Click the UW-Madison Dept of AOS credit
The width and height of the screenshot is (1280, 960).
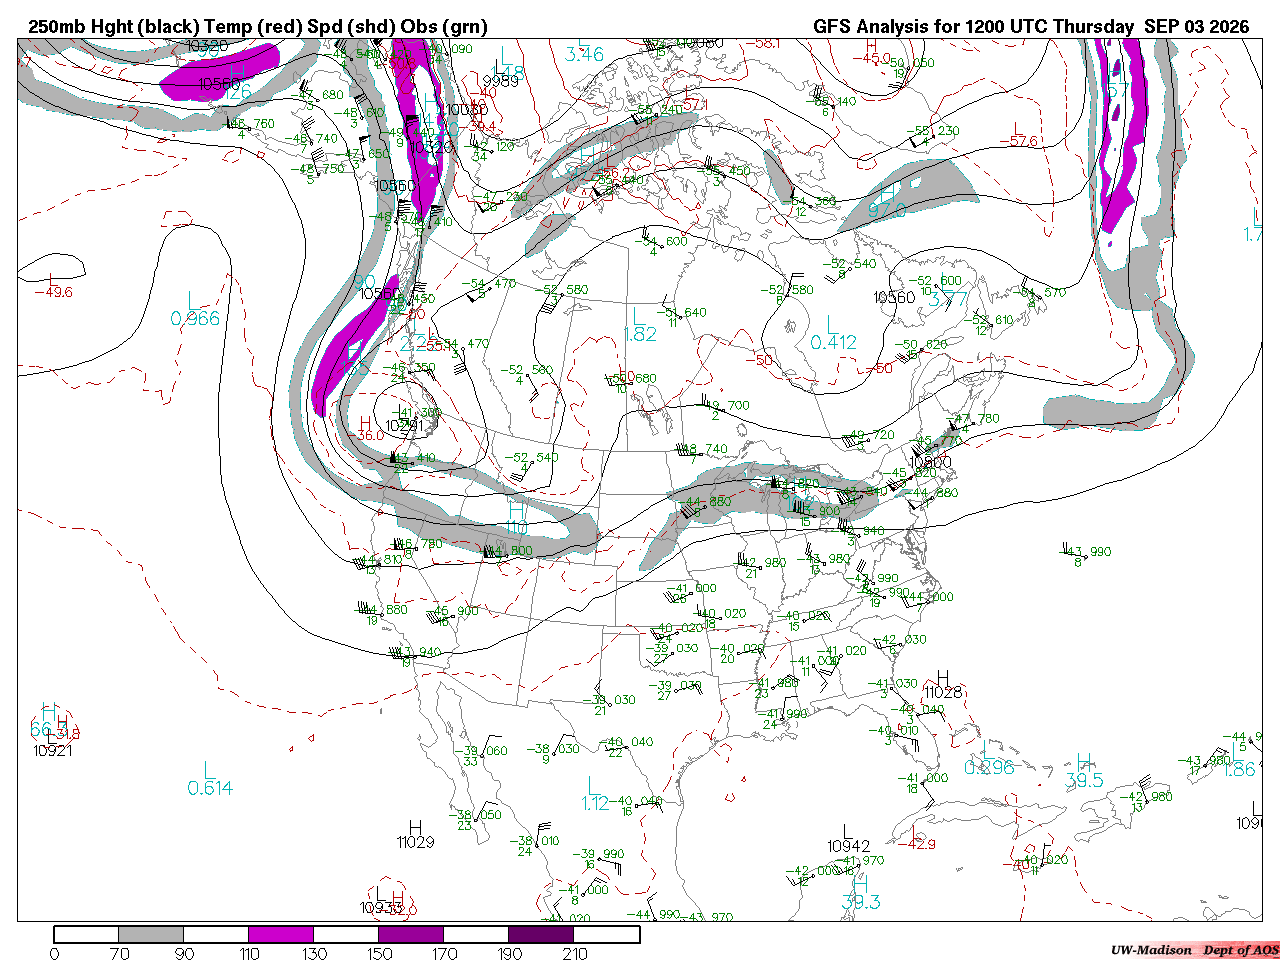[x=1194, y=950]
